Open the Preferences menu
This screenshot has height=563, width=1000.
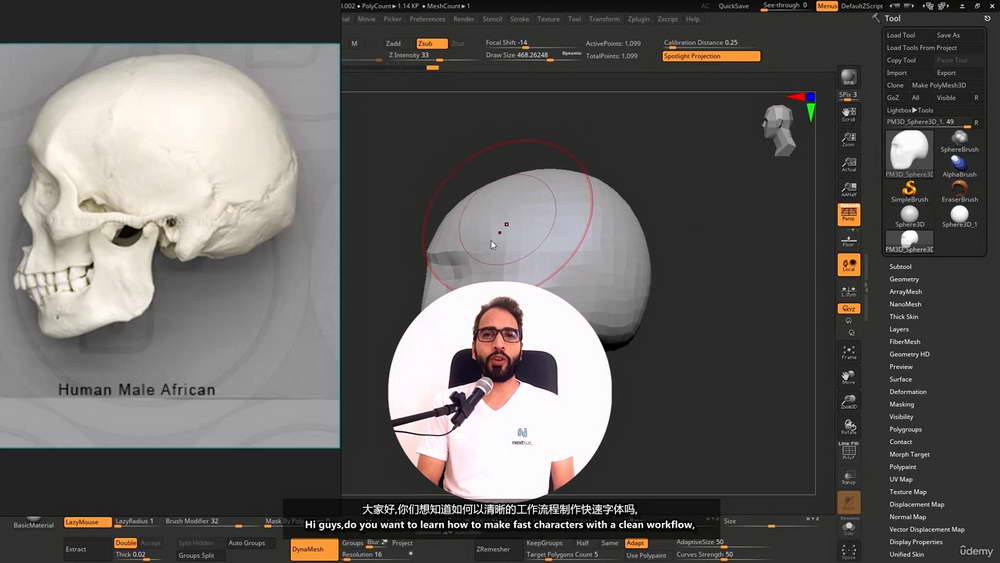click(x=427, y=19)
